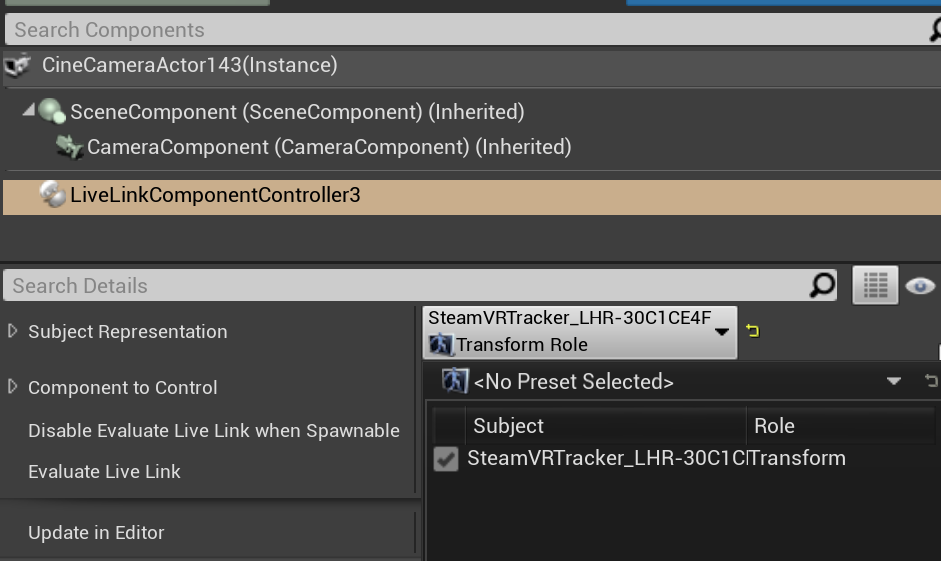Click the CineCameraActor143 camera actor icon
941x561 pixels.
pos(18,66)
